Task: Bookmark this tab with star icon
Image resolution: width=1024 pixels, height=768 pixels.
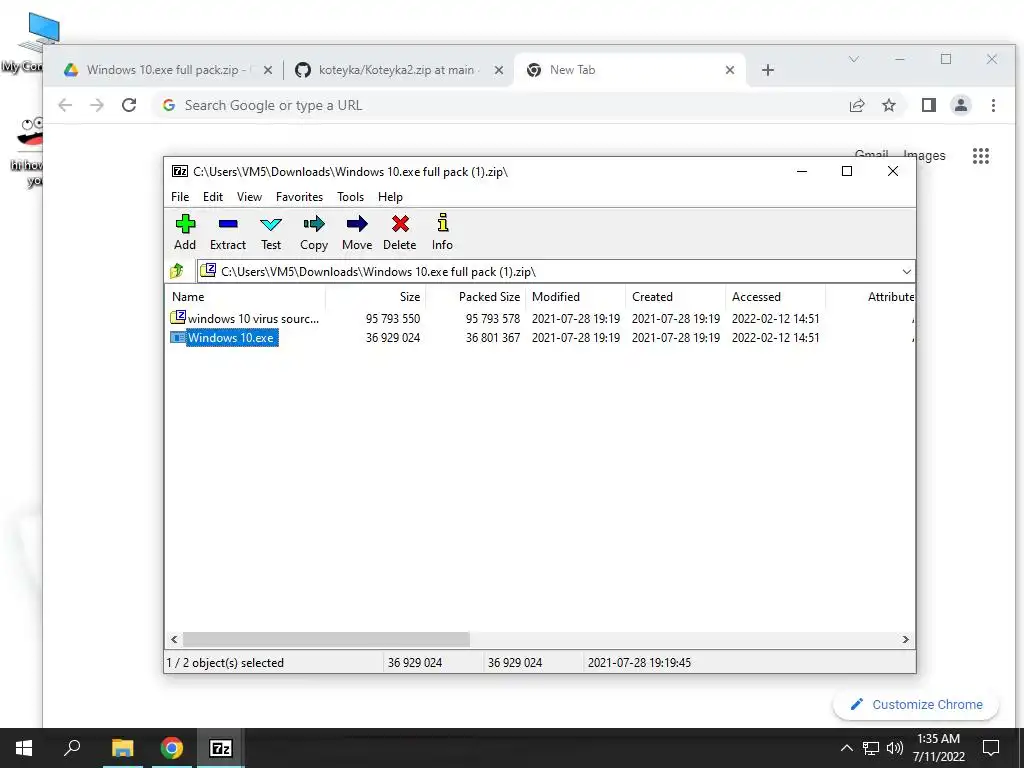Action: [x=889, y=105]
